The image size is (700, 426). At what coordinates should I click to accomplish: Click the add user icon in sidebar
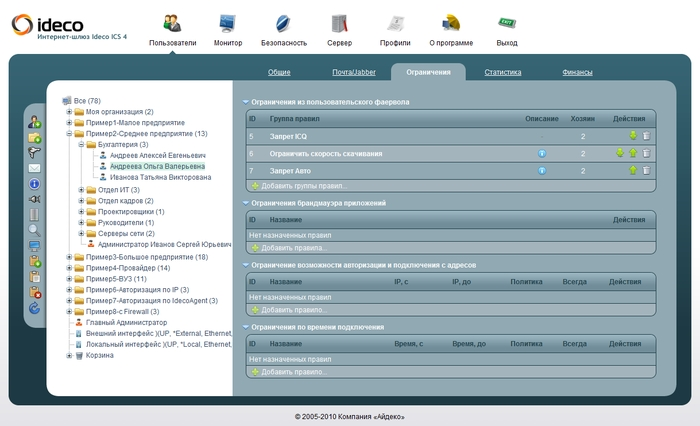(x=35, y=122)
